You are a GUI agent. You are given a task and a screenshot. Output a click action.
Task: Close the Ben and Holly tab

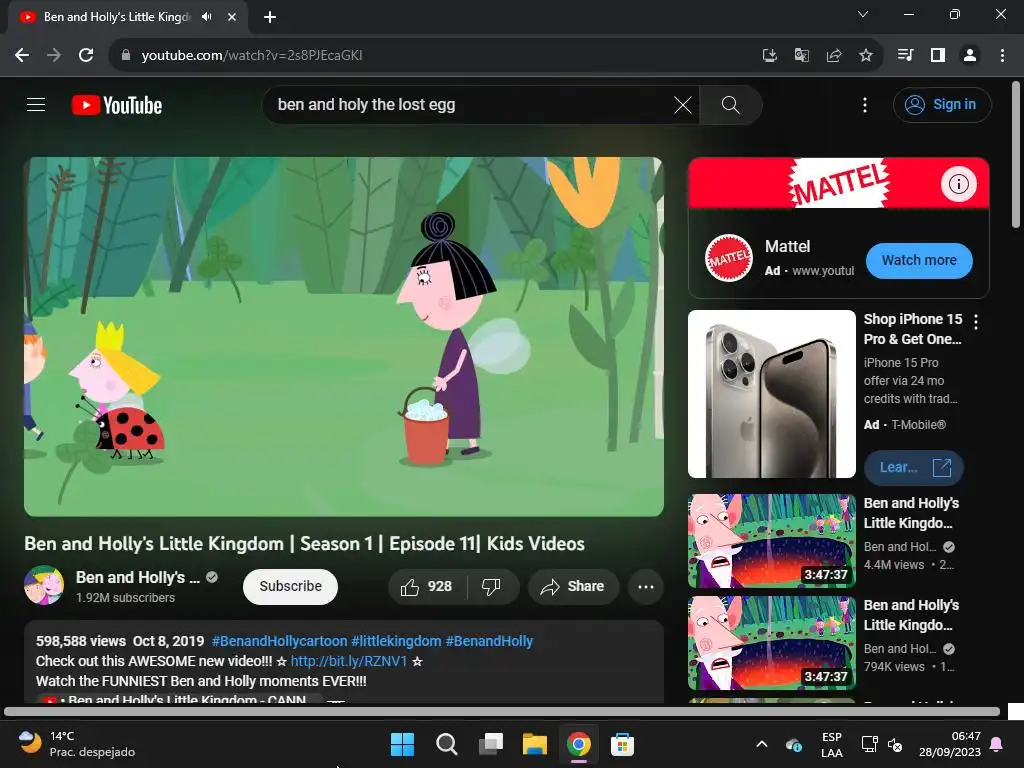[x=232, y=17]
